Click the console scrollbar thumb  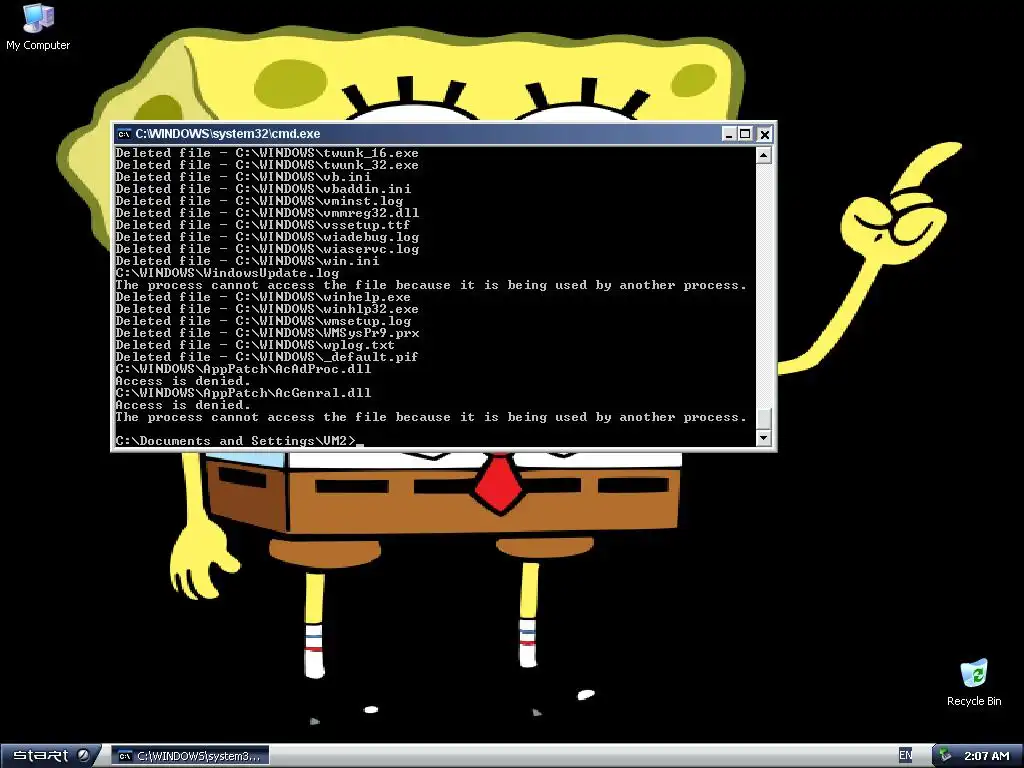coord(763,419)
